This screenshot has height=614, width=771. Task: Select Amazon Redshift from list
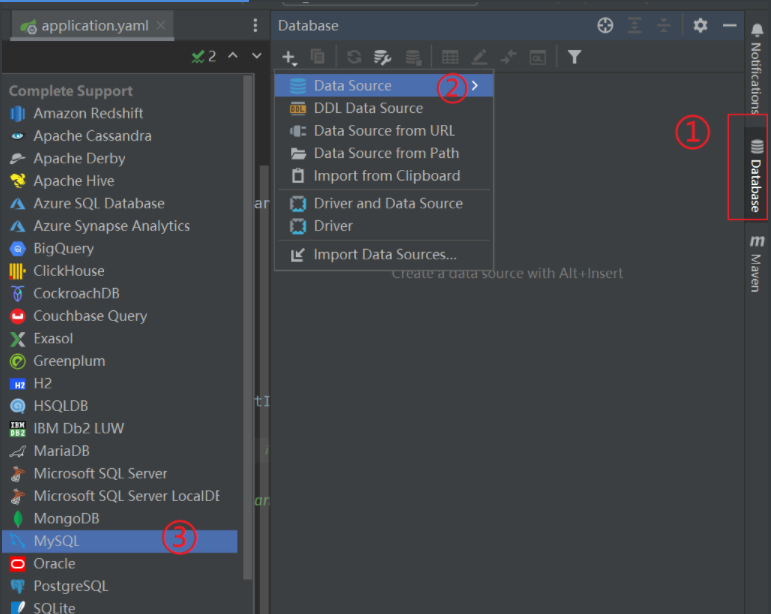120,113
